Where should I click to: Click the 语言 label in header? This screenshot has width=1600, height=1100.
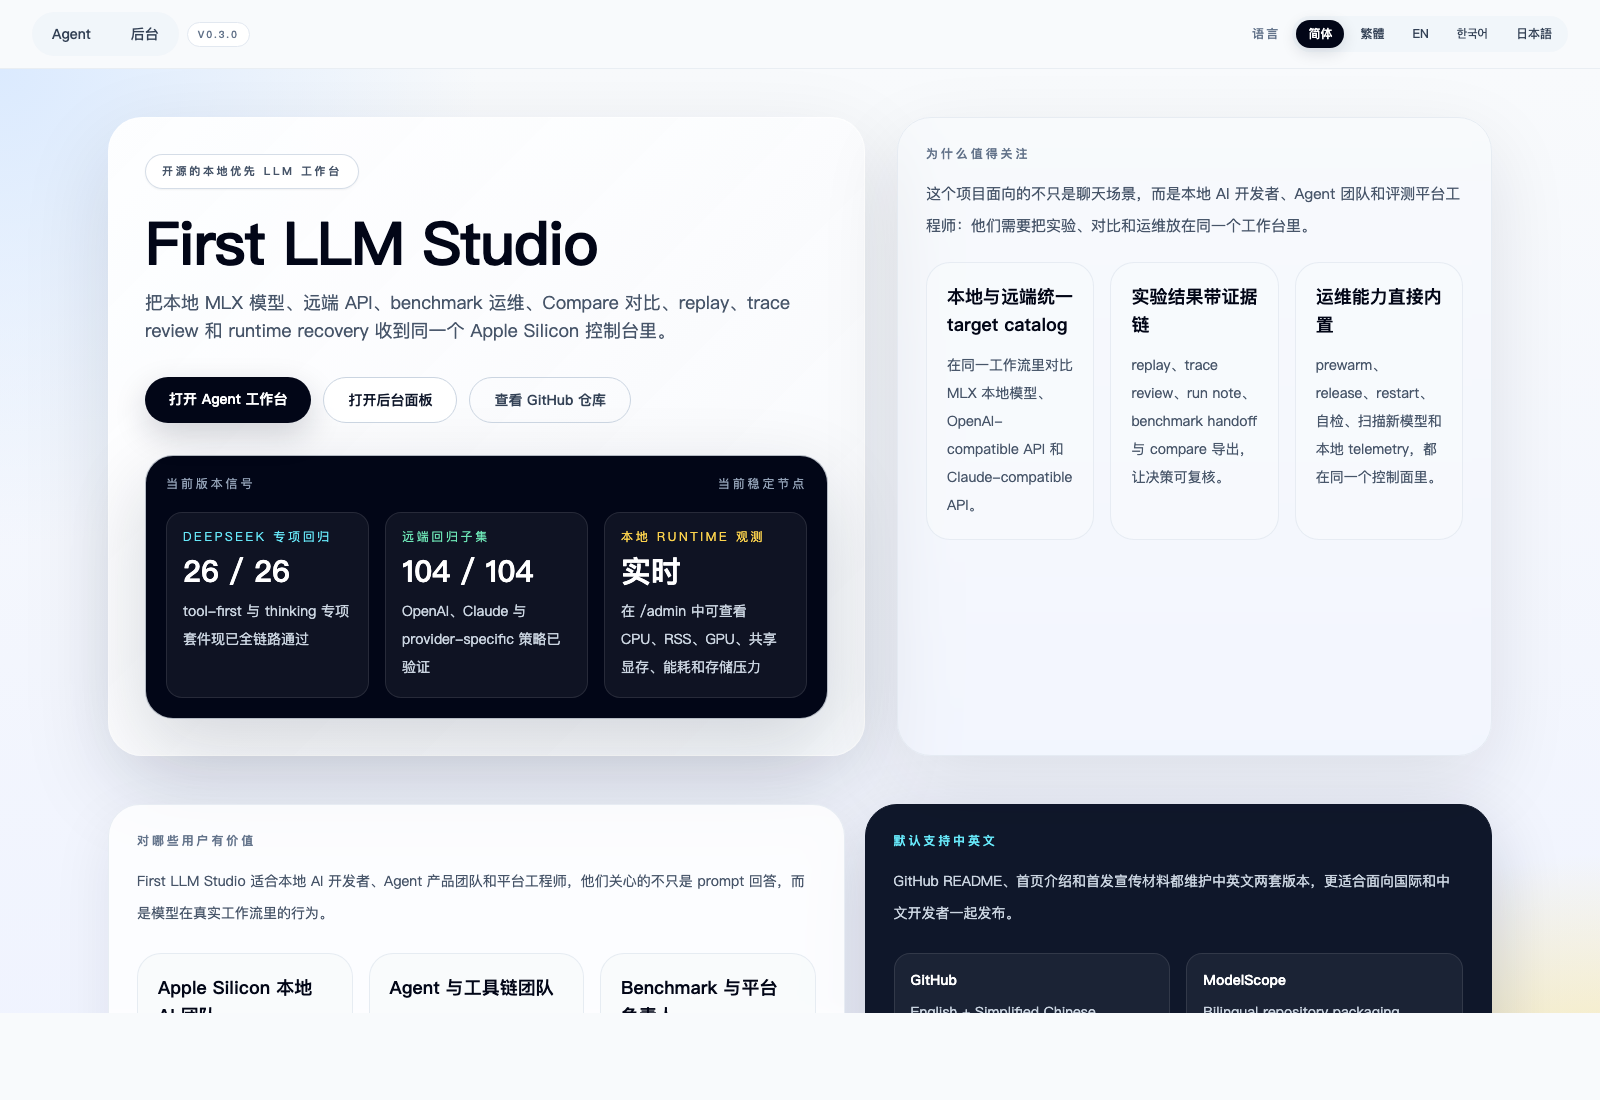(1265, 34)
